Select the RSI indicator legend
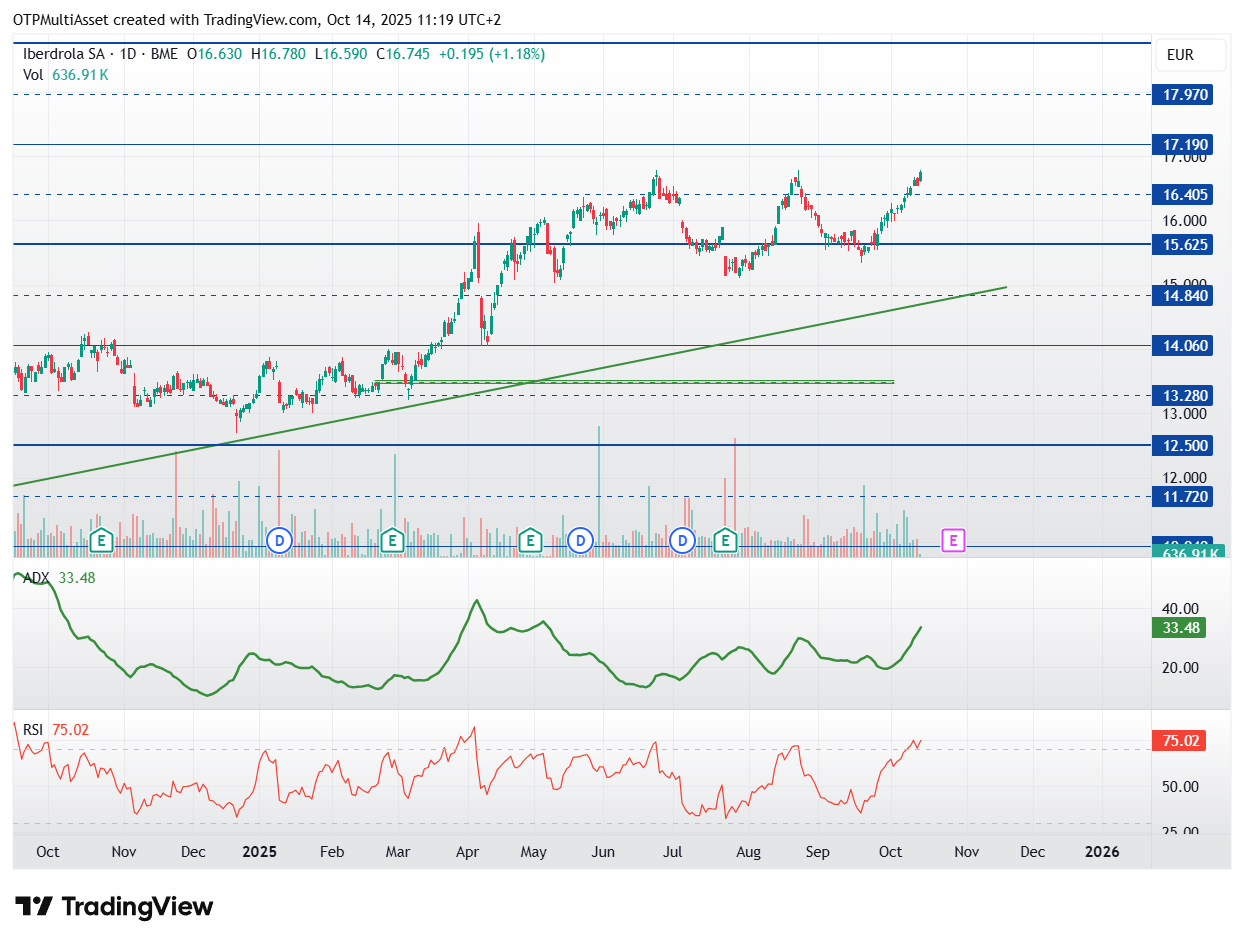Viewport: 1244px width, 944px height. [56, 730]
